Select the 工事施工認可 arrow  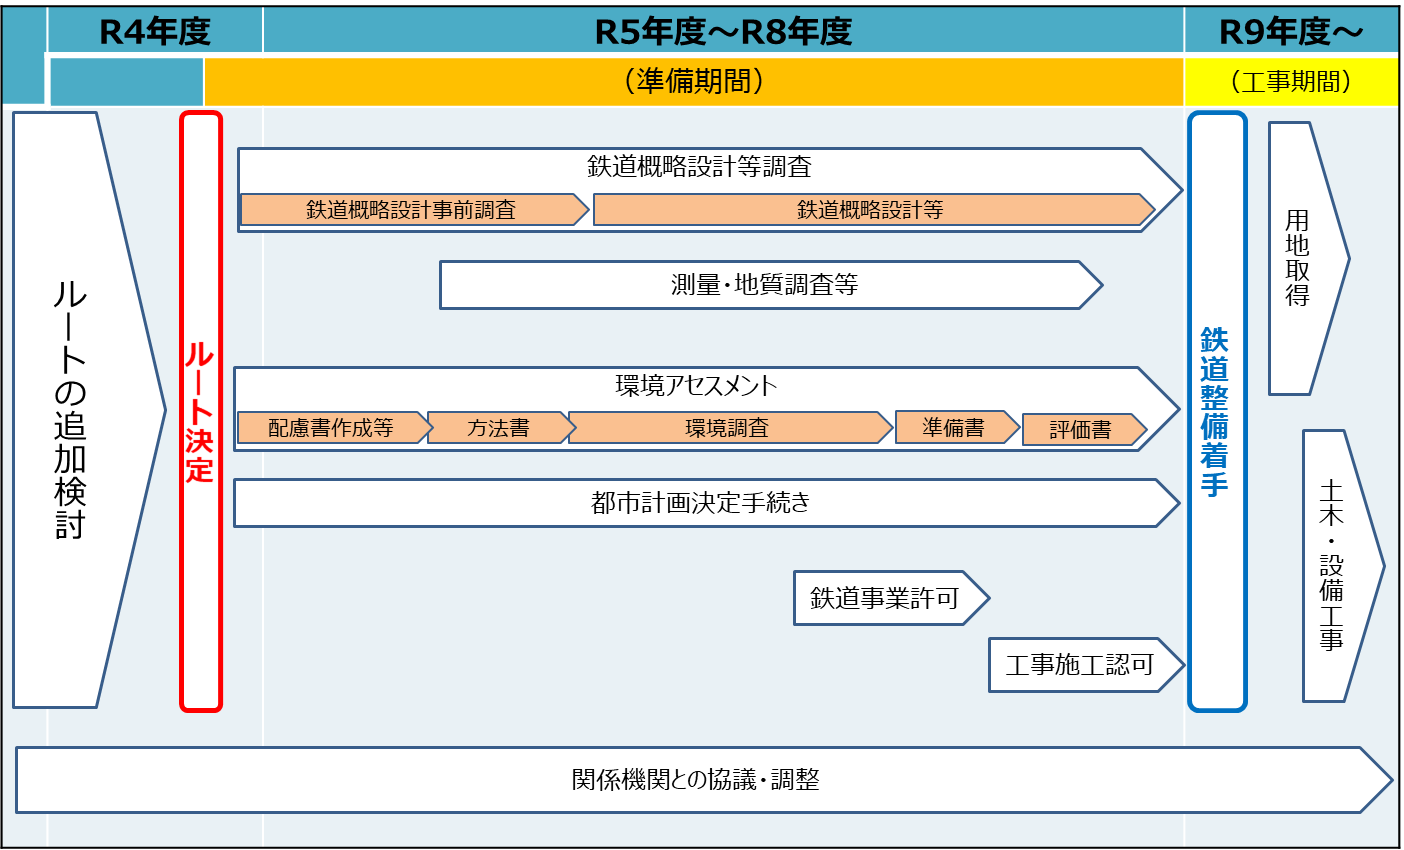[1086, 665]
